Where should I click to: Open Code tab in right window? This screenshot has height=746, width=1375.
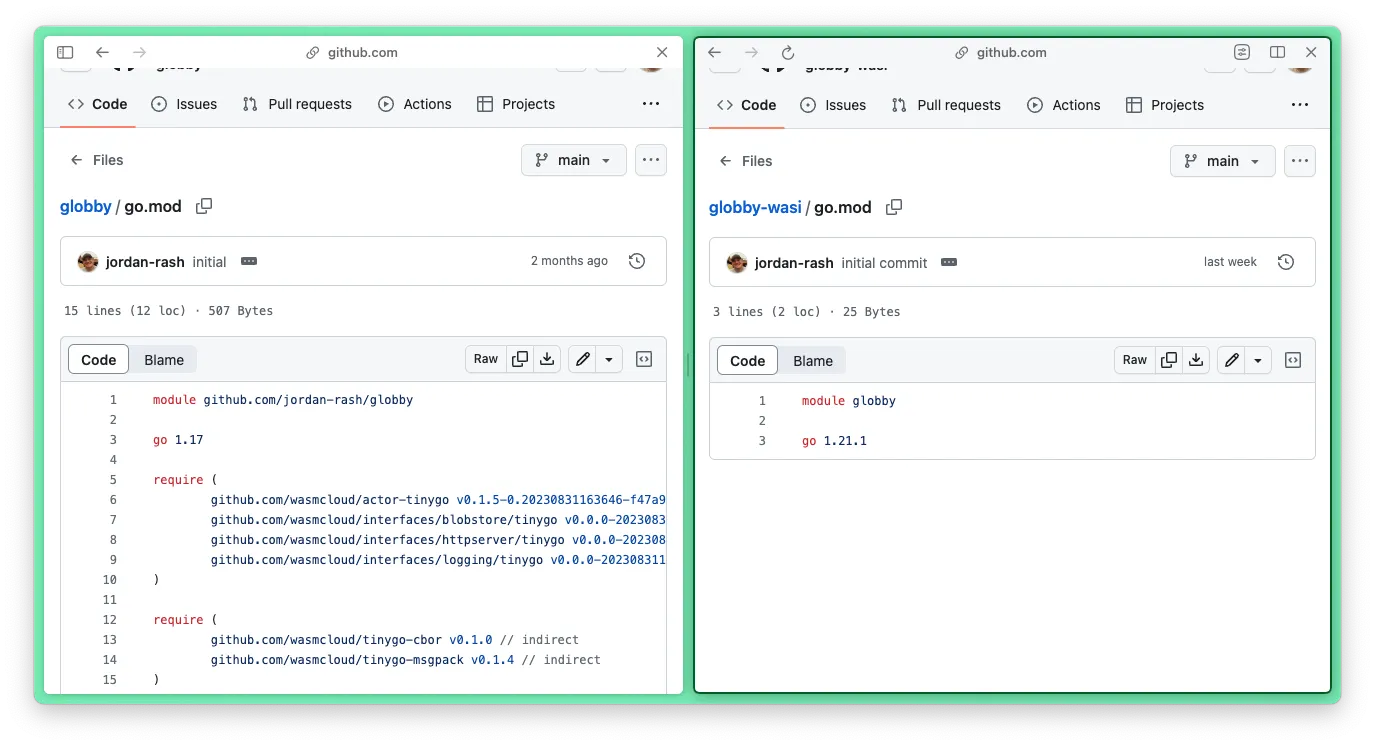coord(746,105)
